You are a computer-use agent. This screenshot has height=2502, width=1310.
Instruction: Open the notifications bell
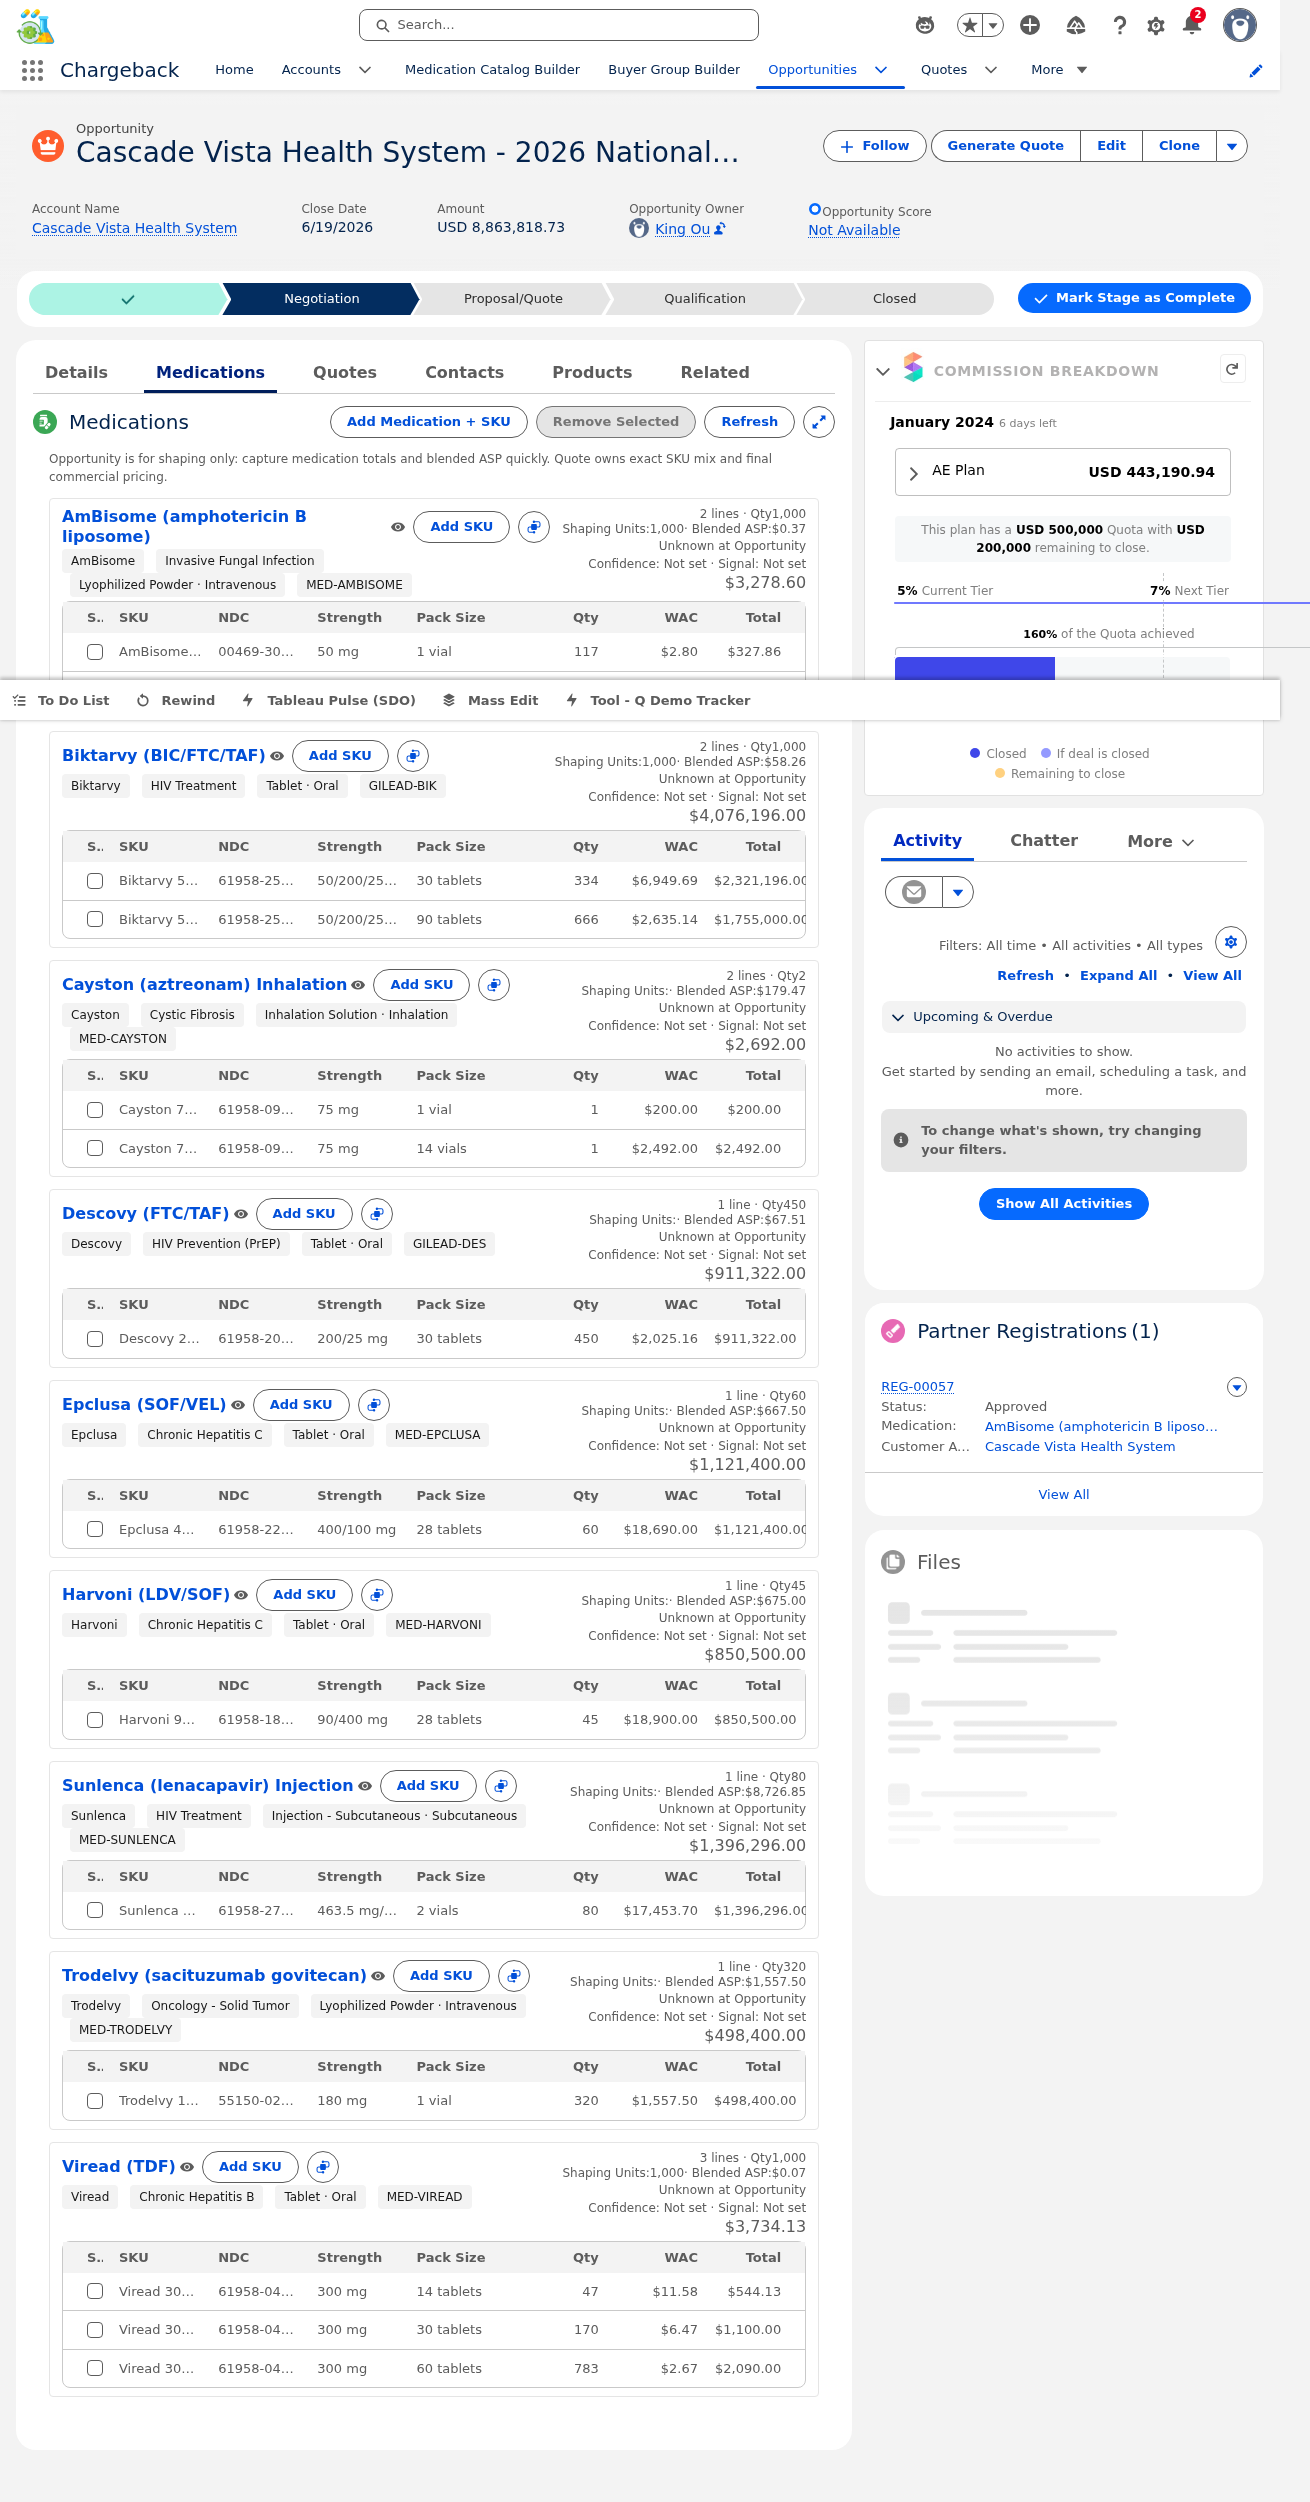pos(1192,24)
